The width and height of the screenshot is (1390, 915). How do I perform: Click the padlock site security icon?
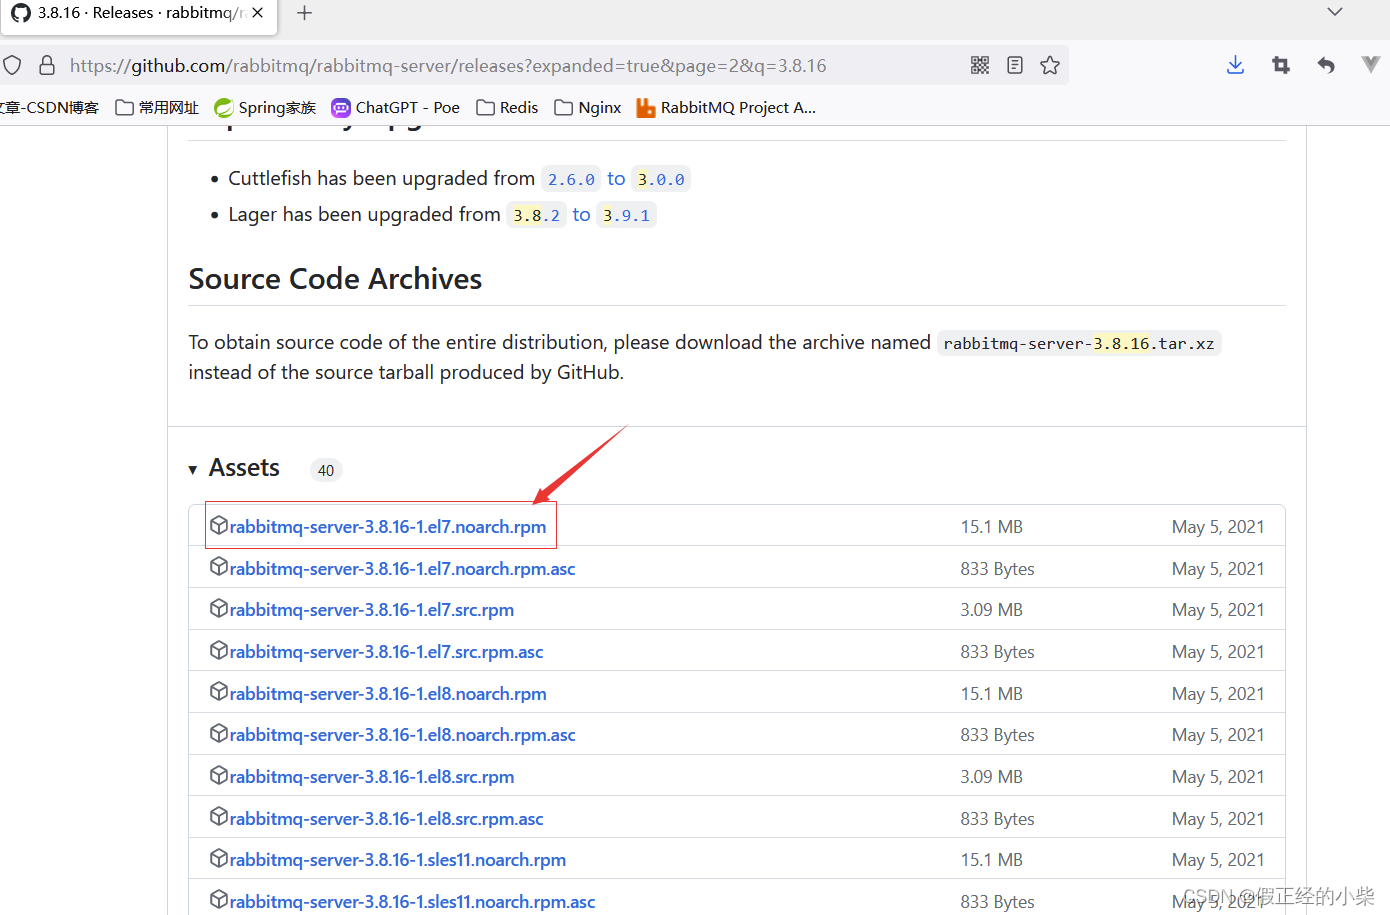click(x=47, y=65)
